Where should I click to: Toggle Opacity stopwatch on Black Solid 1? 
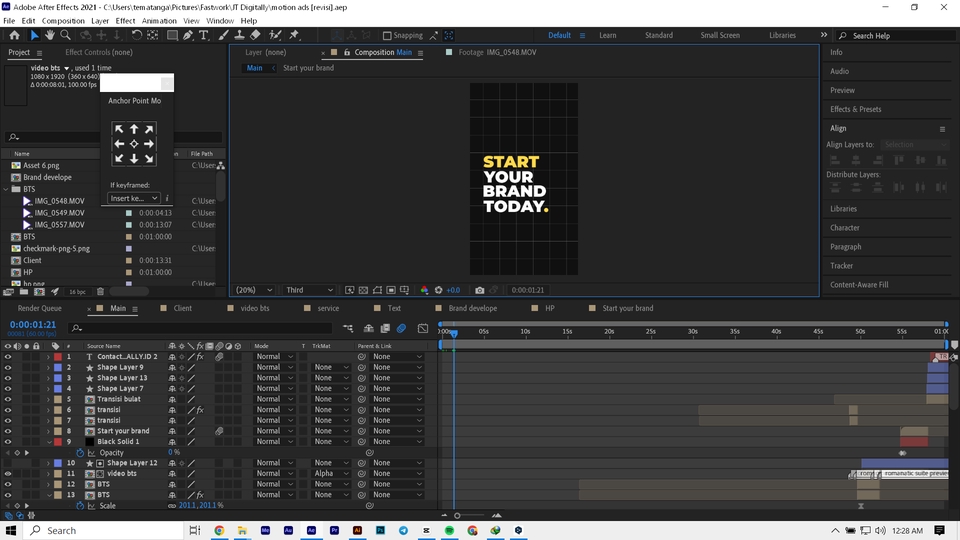click(80, 452)
